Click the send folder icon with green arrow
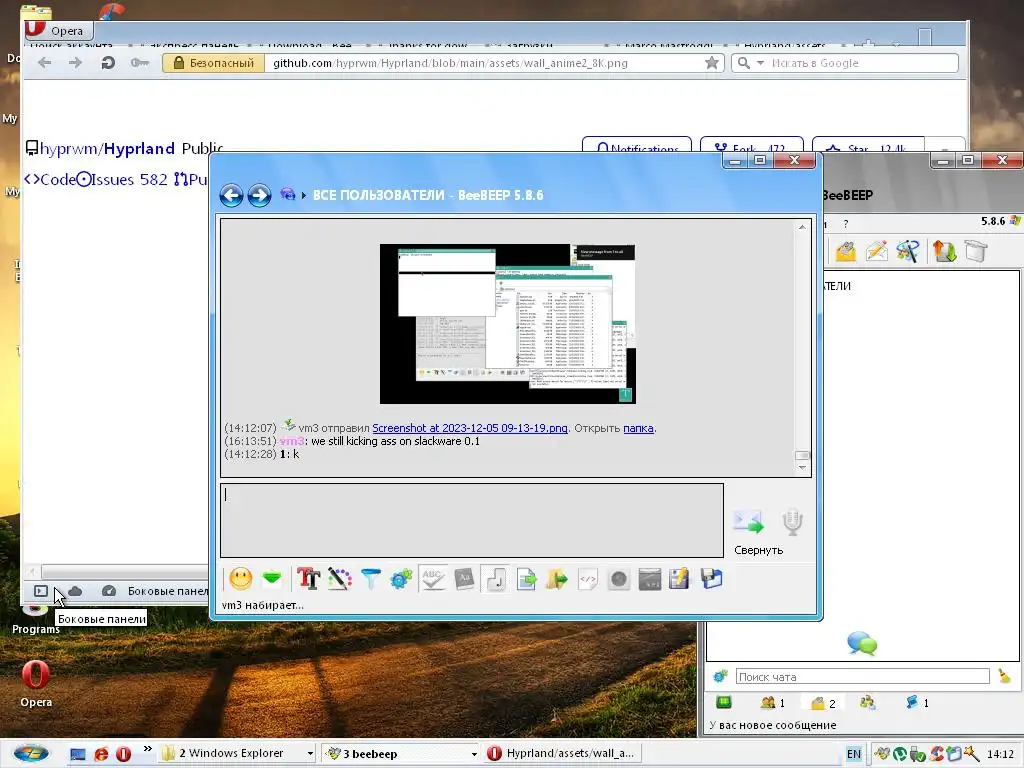 tap(556, 579)
